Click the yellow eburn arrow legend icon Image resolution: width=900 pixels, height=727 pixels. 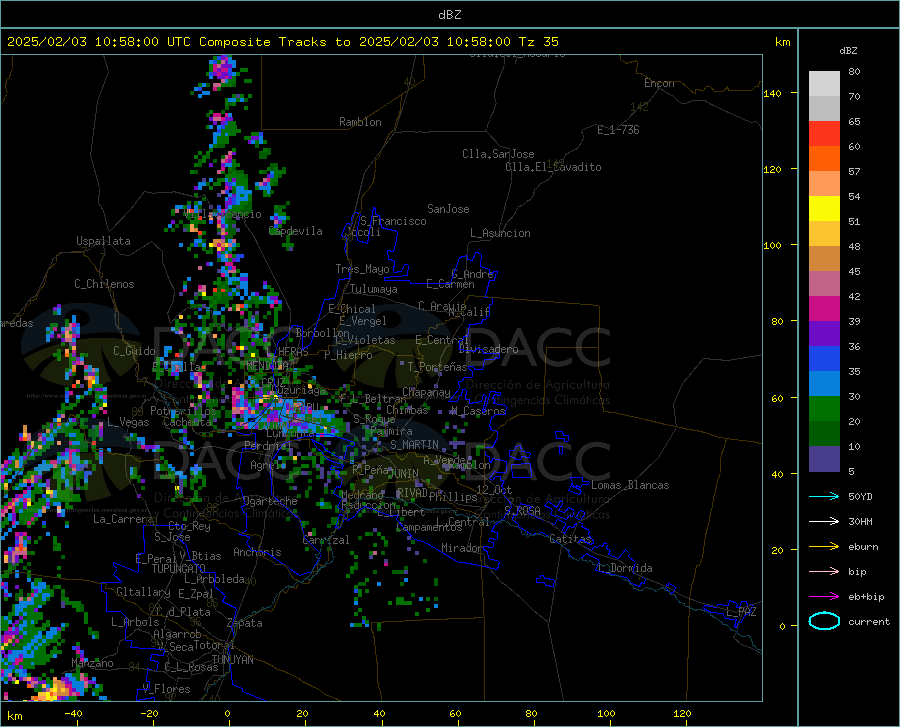(824, 546)
